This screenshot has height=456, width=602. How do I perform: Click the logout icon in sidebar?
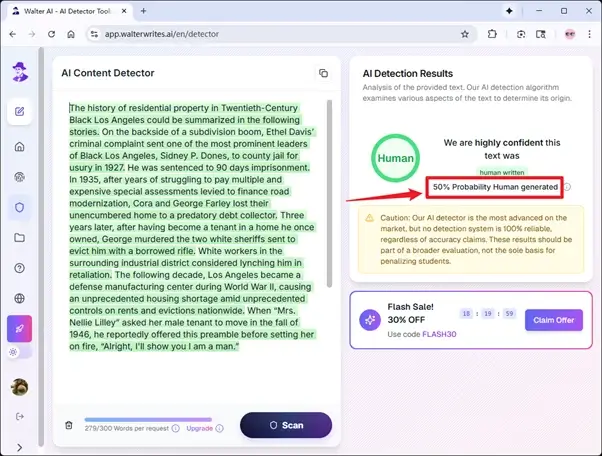click(20, 416)
